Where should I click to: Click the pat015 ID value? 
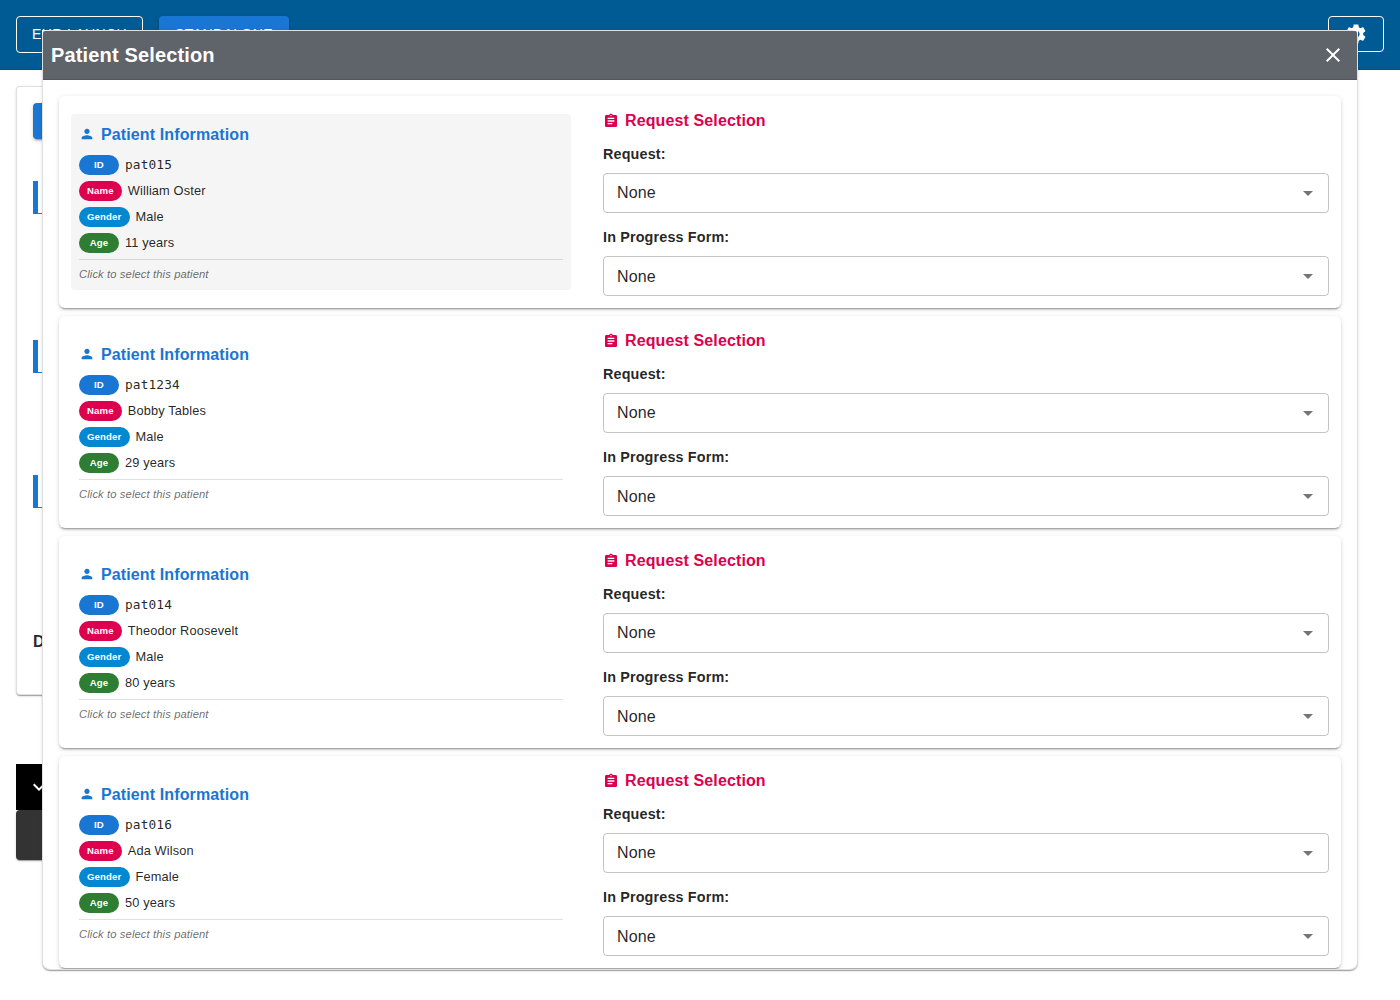(148, 165)
